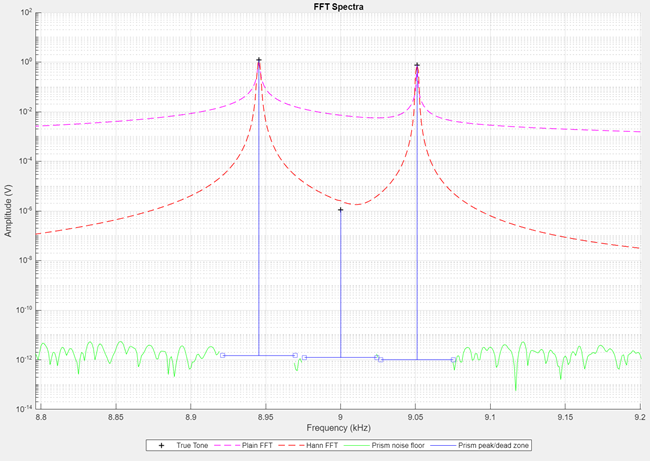The image size is (650, 461).
Task: Select the Frequency (kHz) x-axis label
Action: tap(340, 428)
